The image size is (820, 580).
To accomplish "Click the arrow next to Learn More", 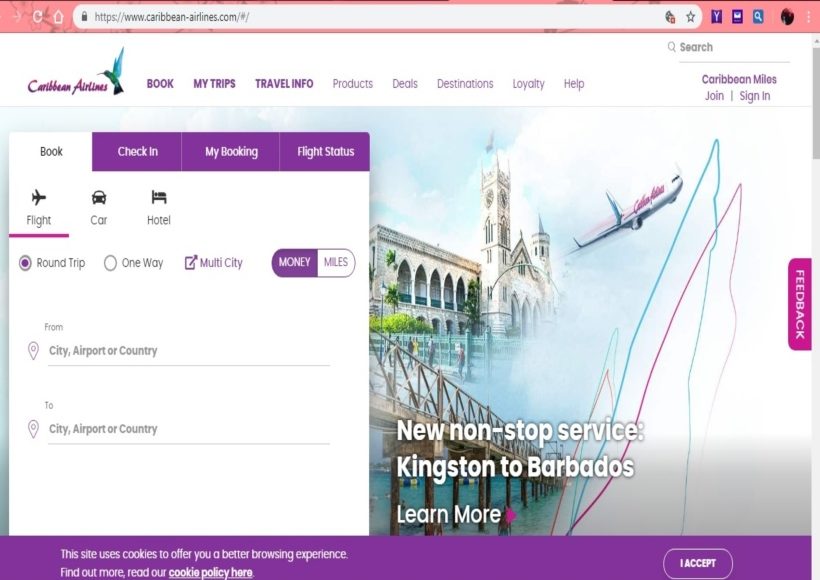I will pyautogui.click(x=511, y=515).
